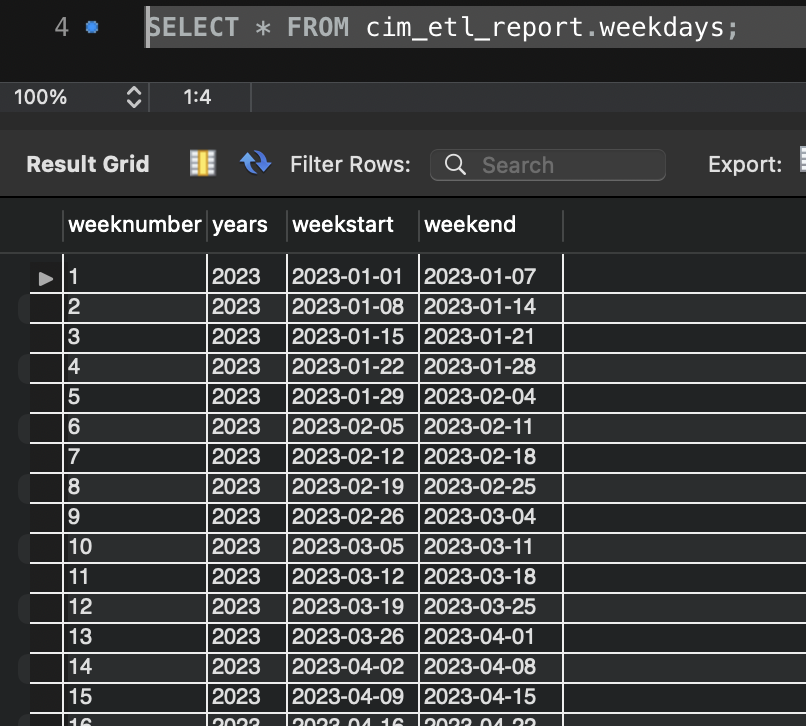The height and width of the screenshot is (726, 806).
Task: Open the 100% zoom level stepper
Action: (134, 98)
